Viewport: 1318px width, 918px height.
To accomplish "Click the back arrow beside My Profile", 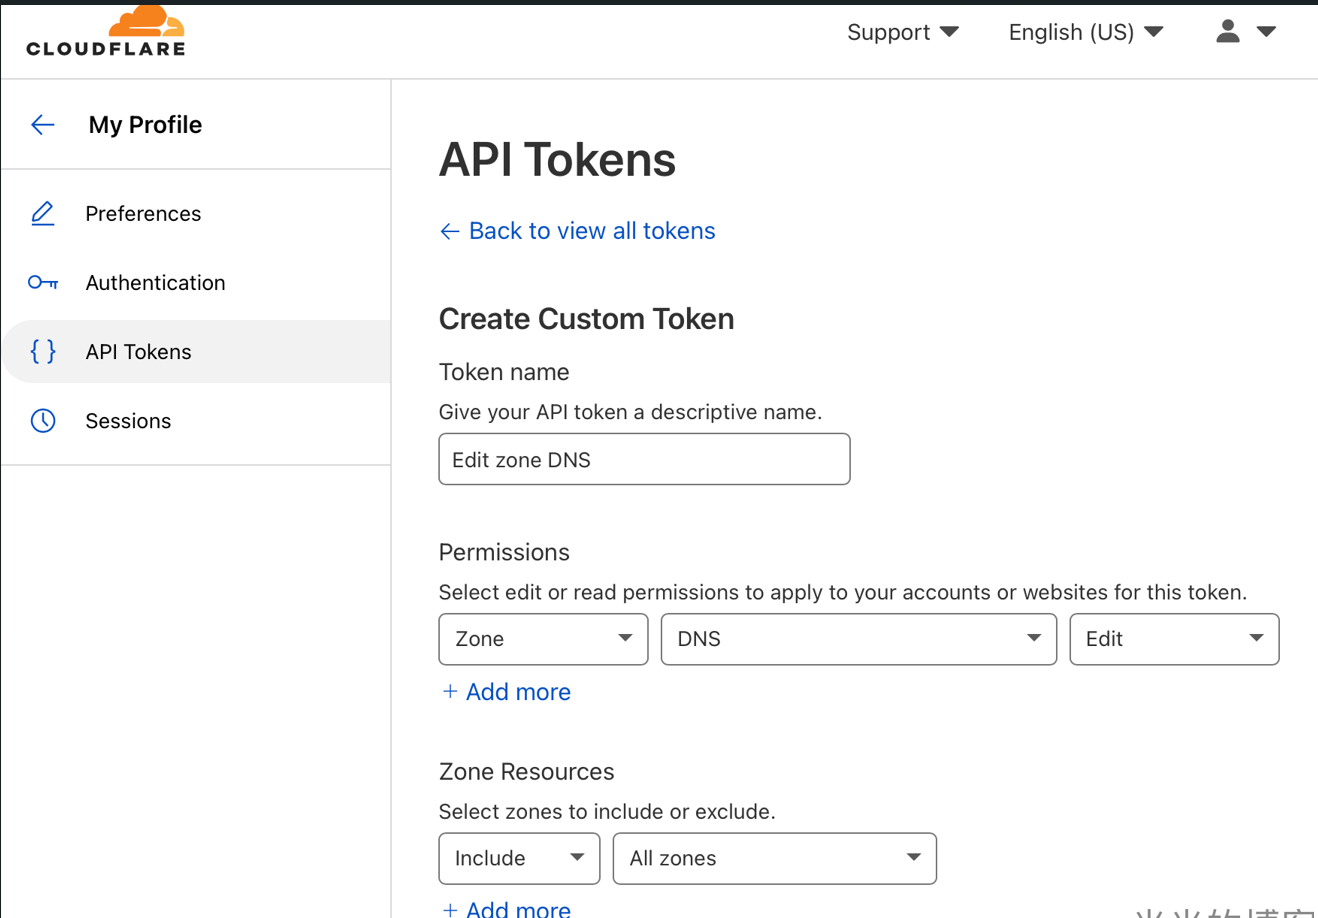I will tap(43, 125).
